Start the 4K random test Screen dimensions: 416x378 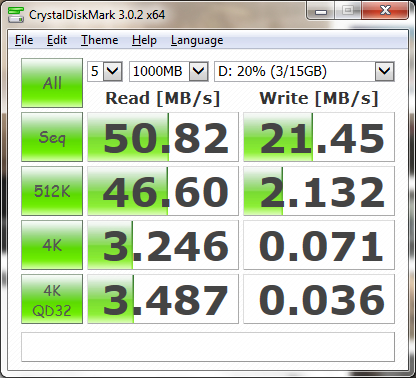tap(52, 245)
